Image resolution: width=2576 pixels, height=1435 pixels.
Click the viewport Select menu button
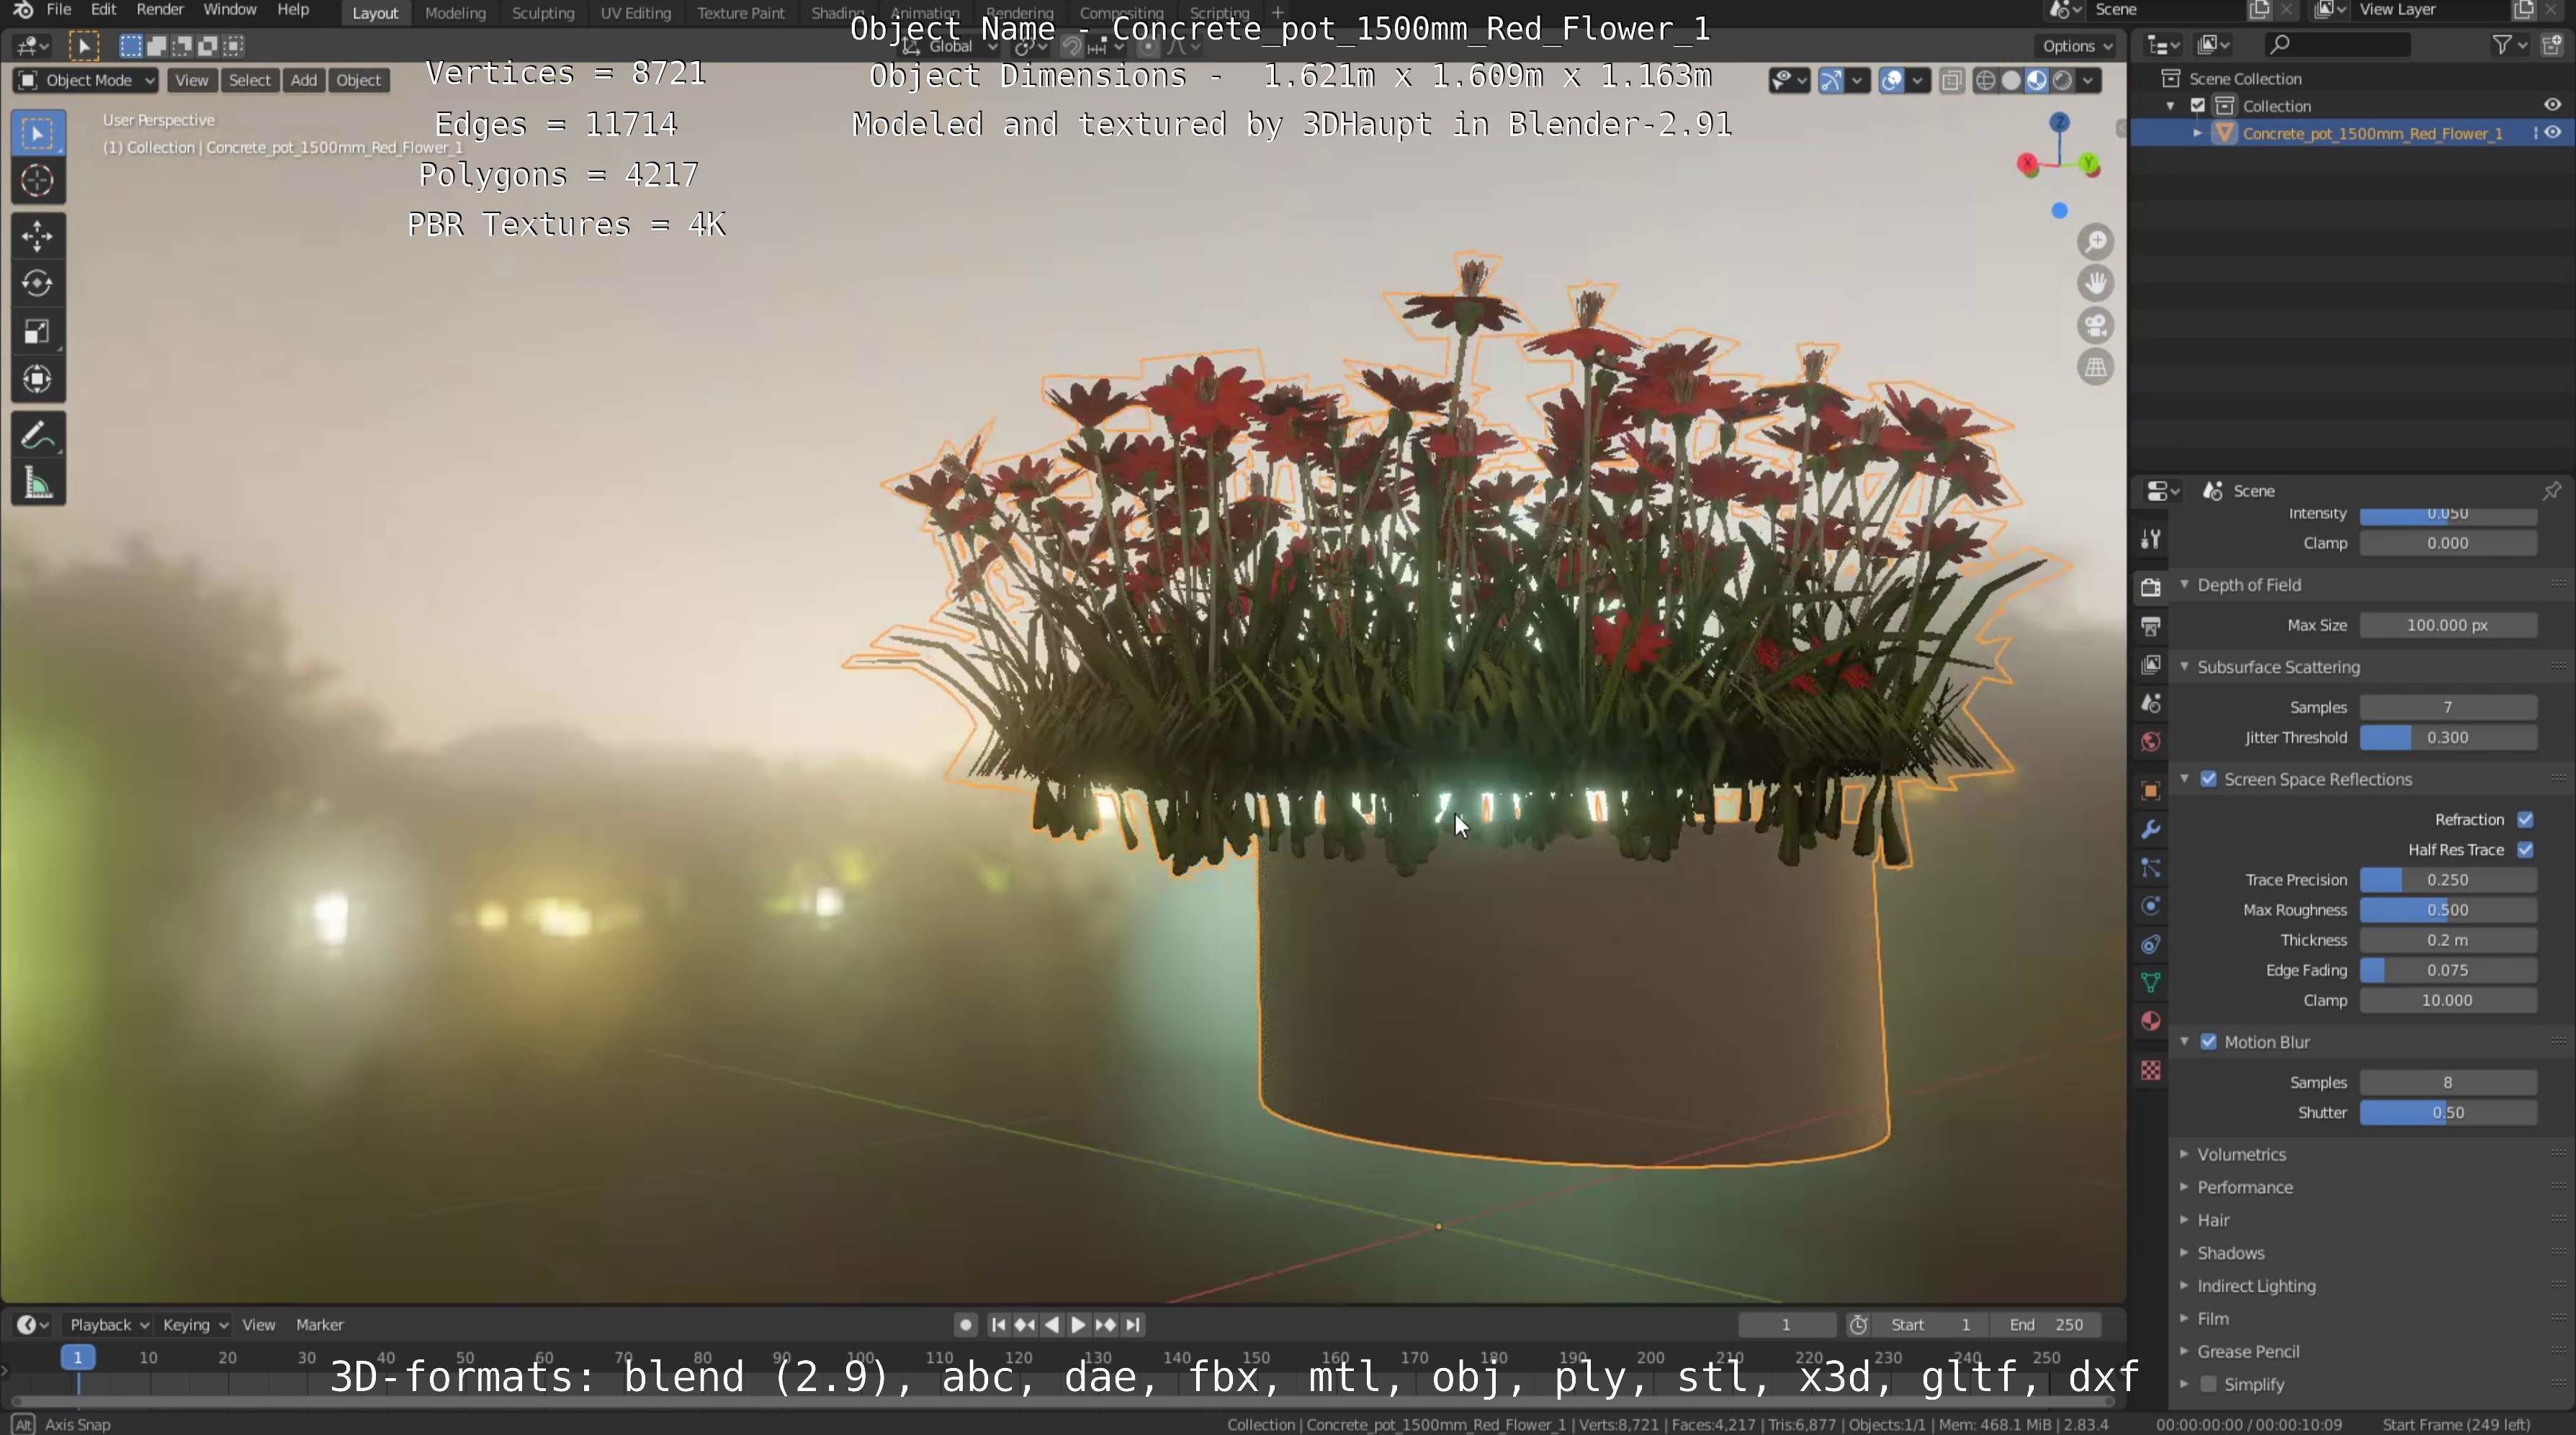(x=249, y=80)
